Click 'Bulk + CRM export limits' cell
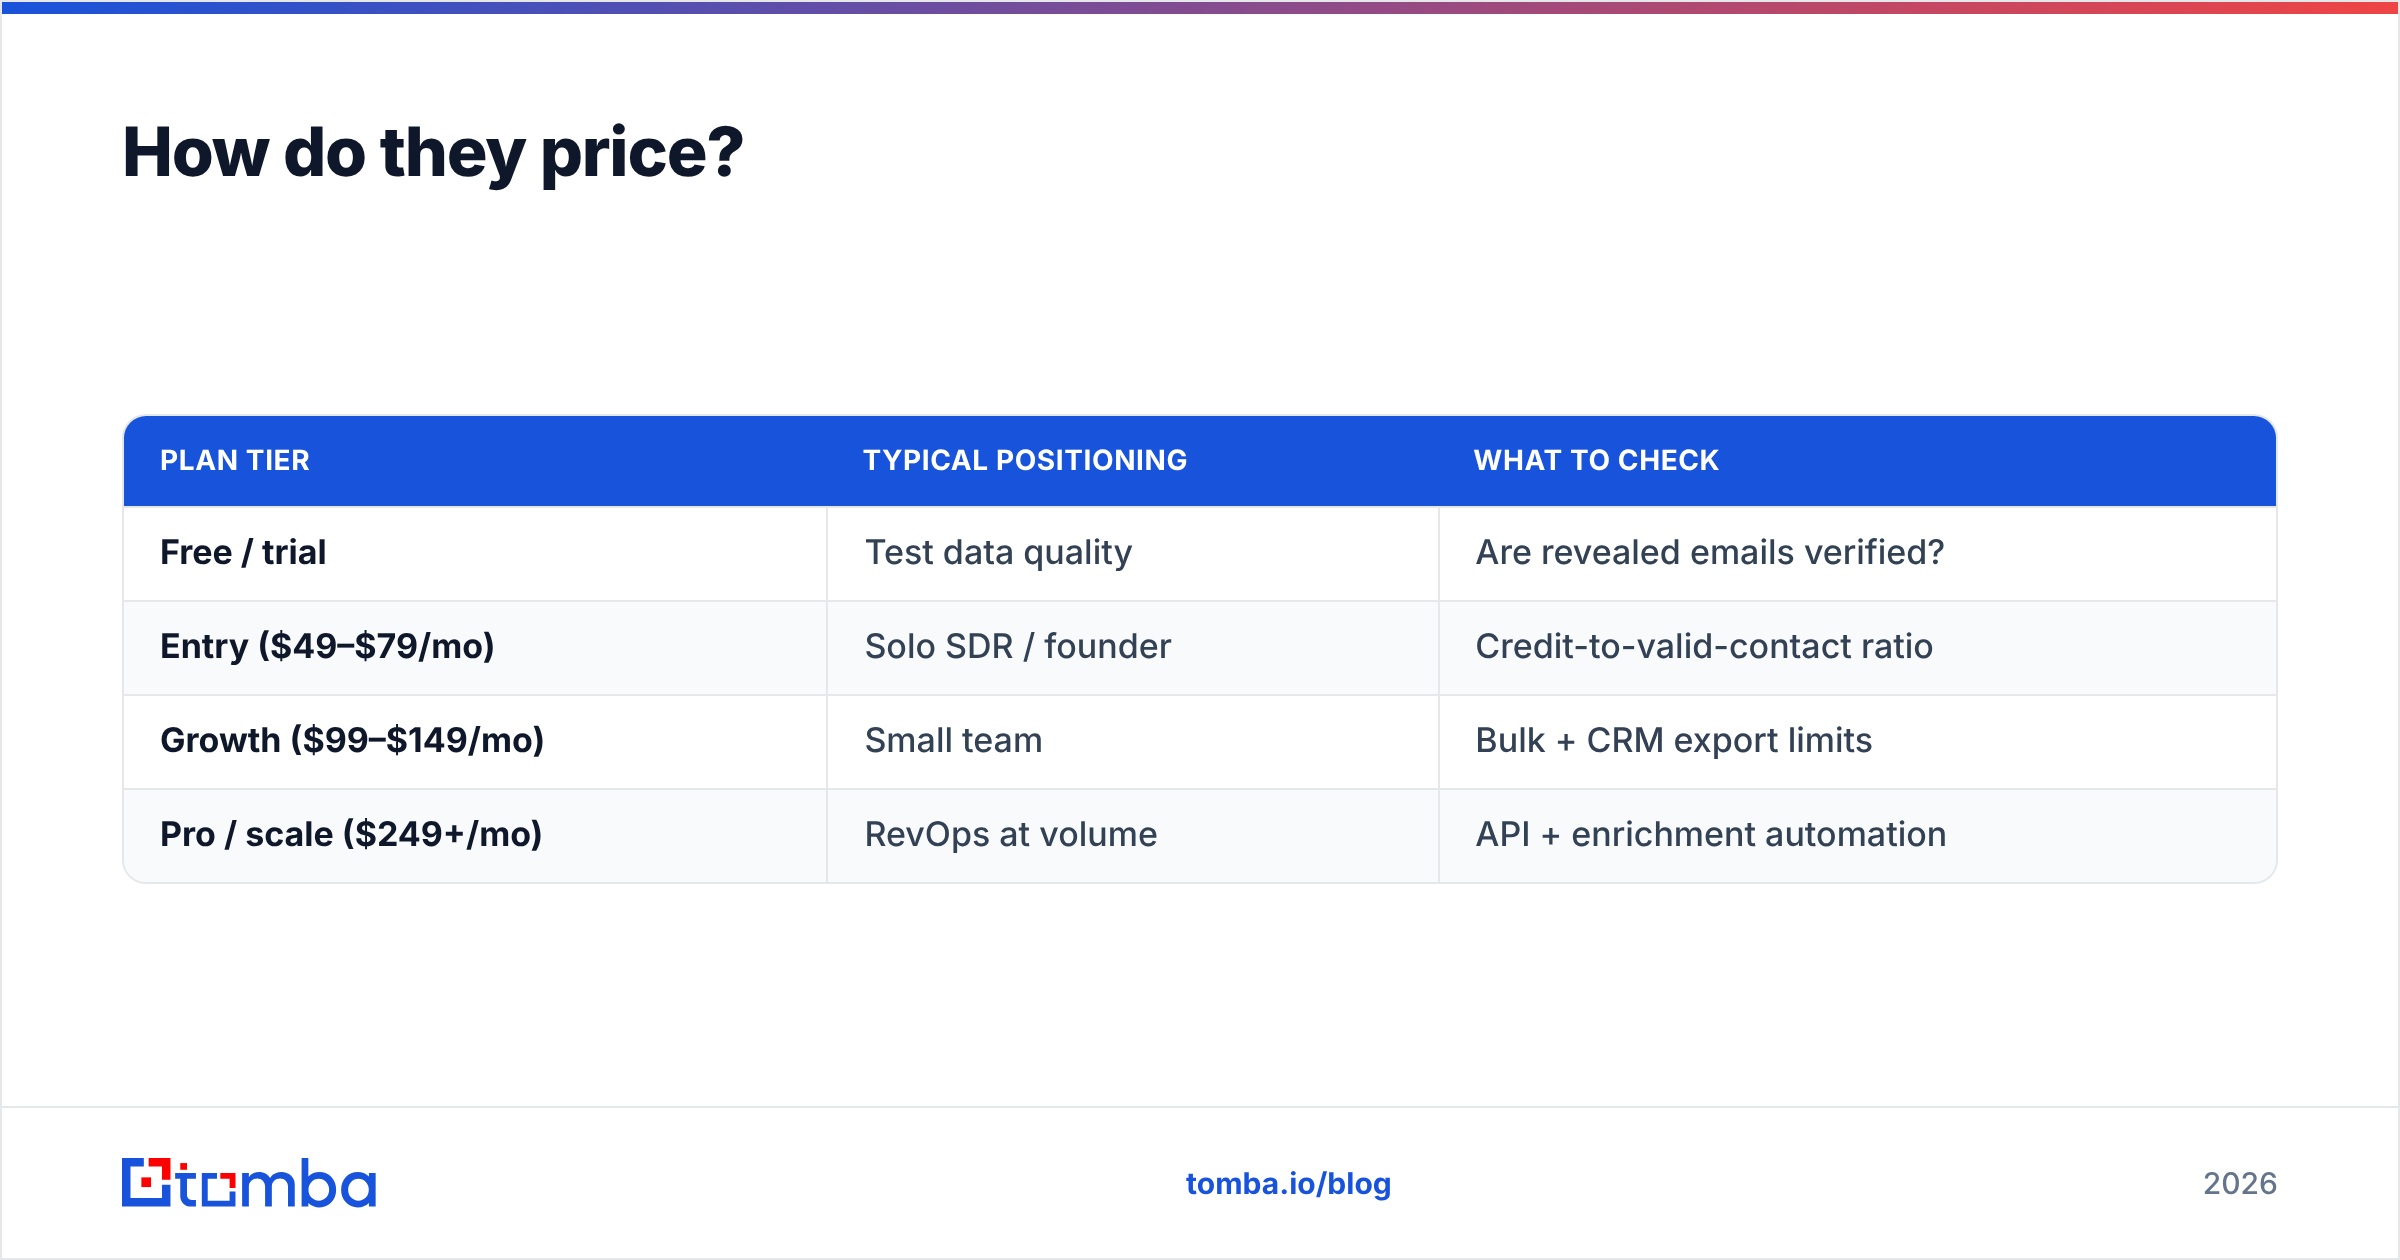 point(1857,741)
